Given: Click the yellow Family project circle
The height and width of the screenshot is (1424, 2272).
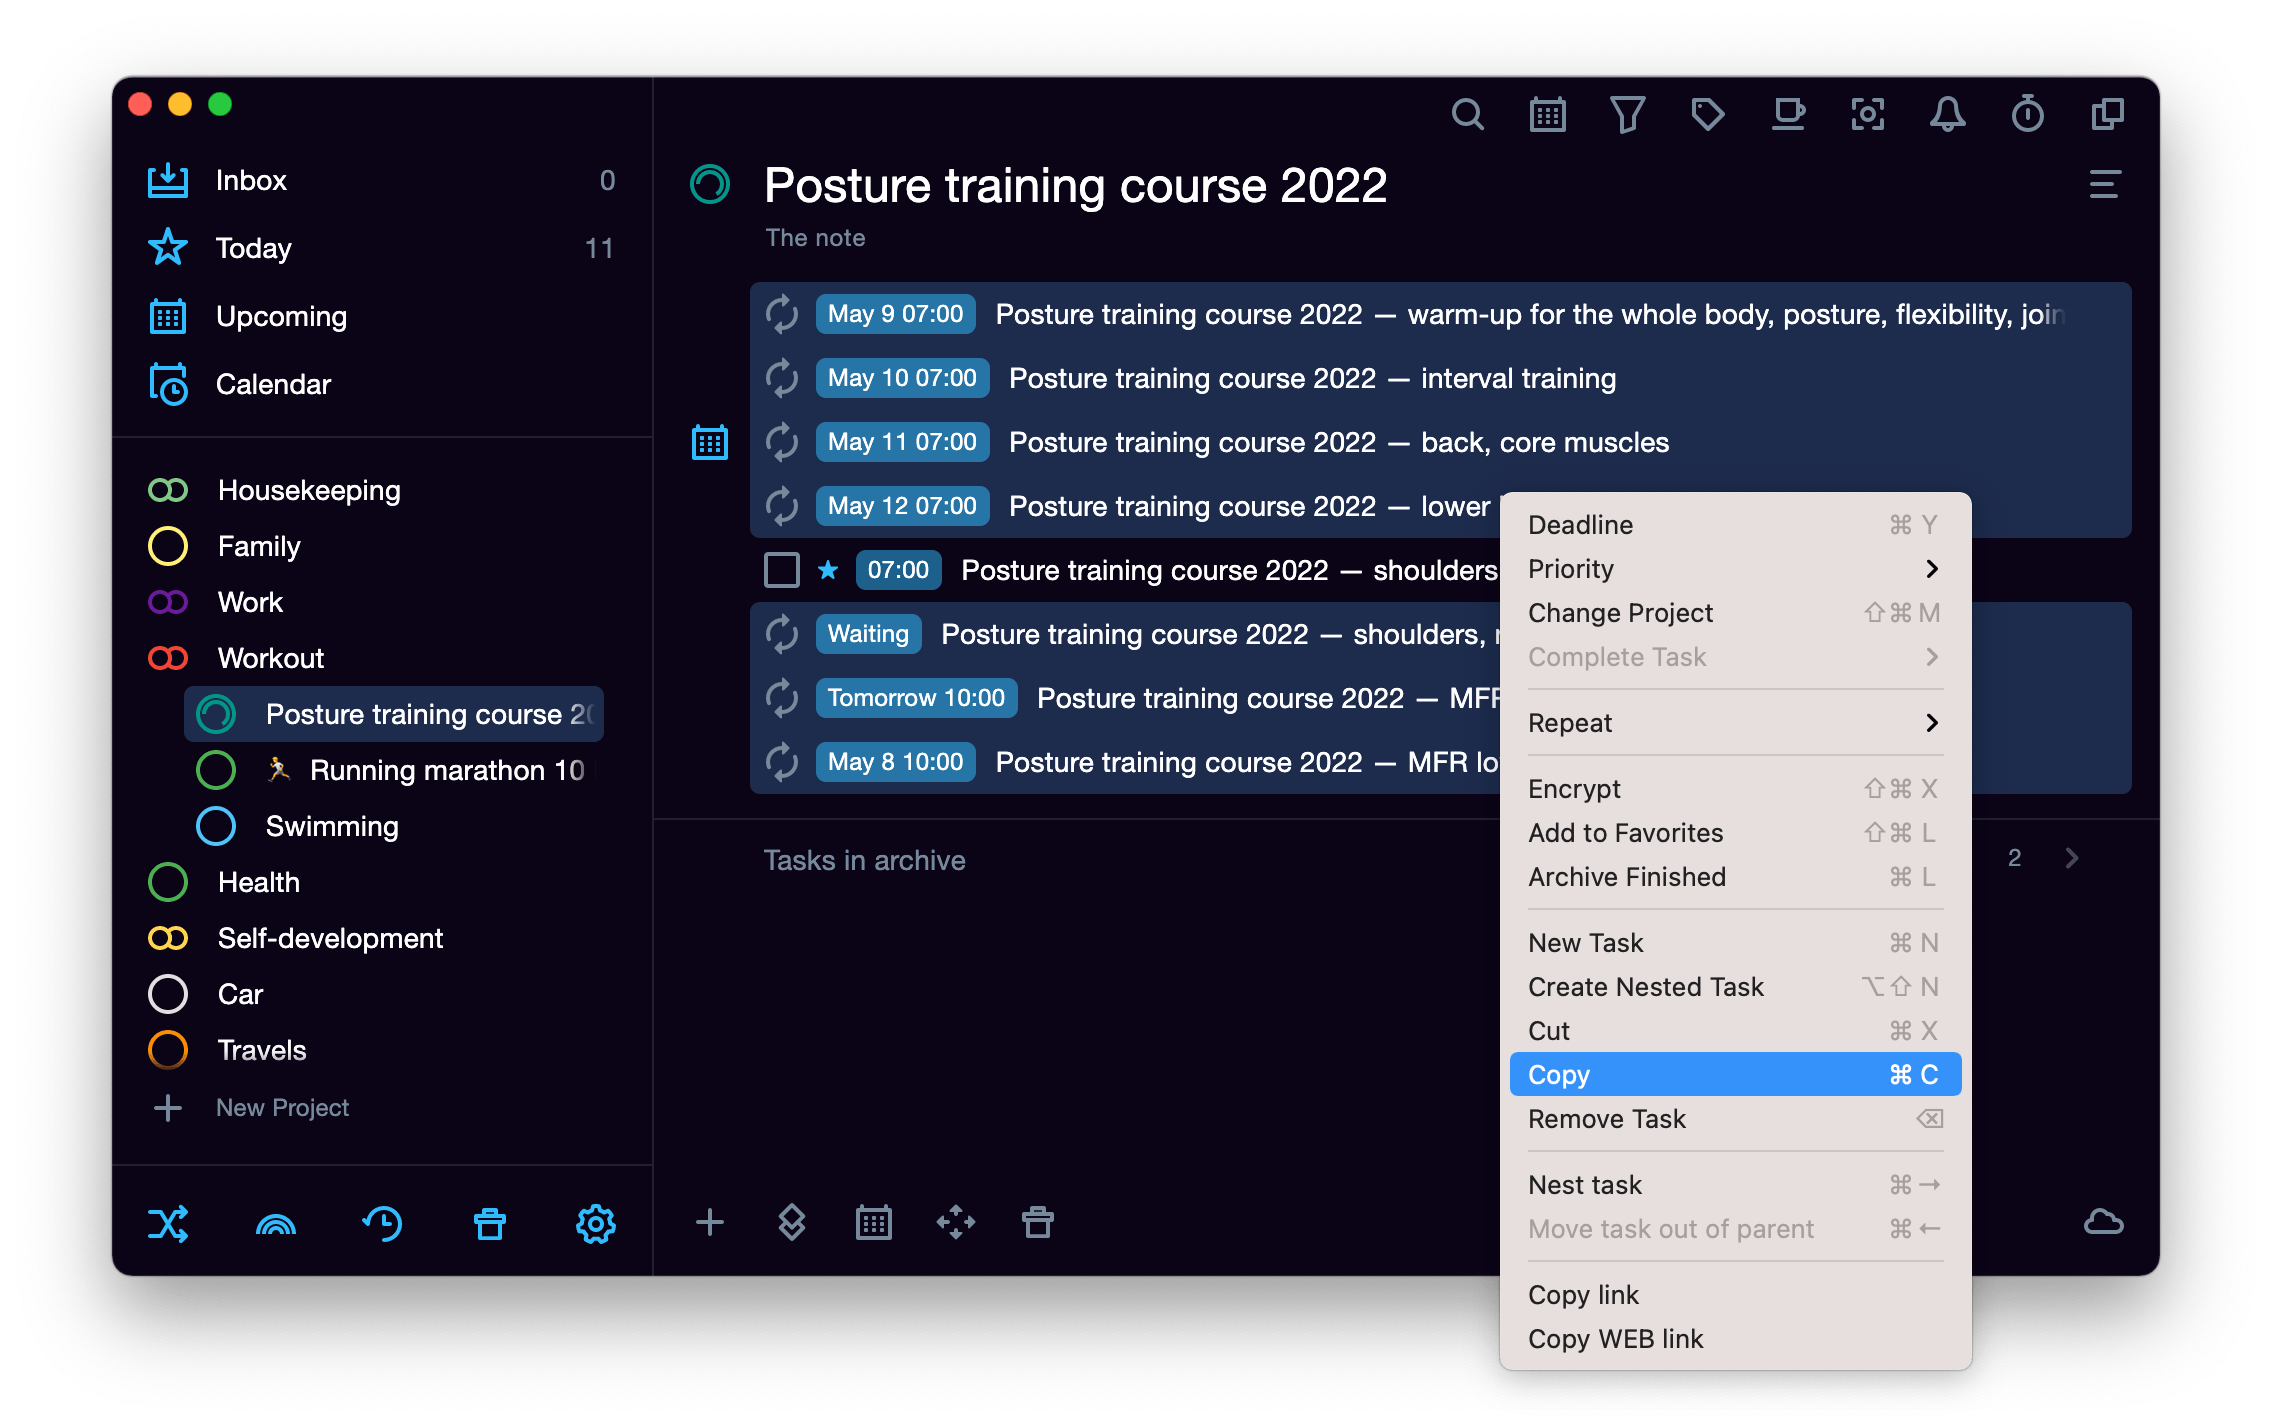Looking at the screenshot, I should [x=168, y=546].
